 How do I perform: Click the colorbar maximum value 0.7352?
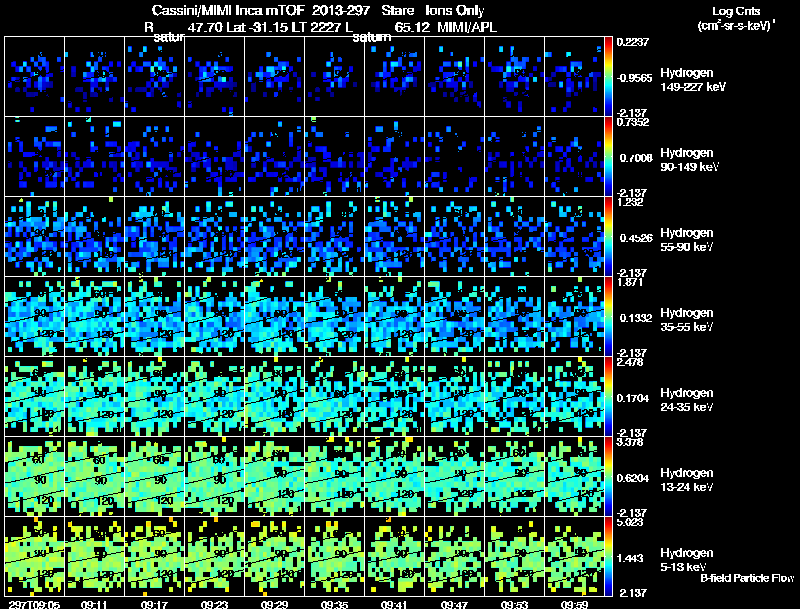point(633,122)
